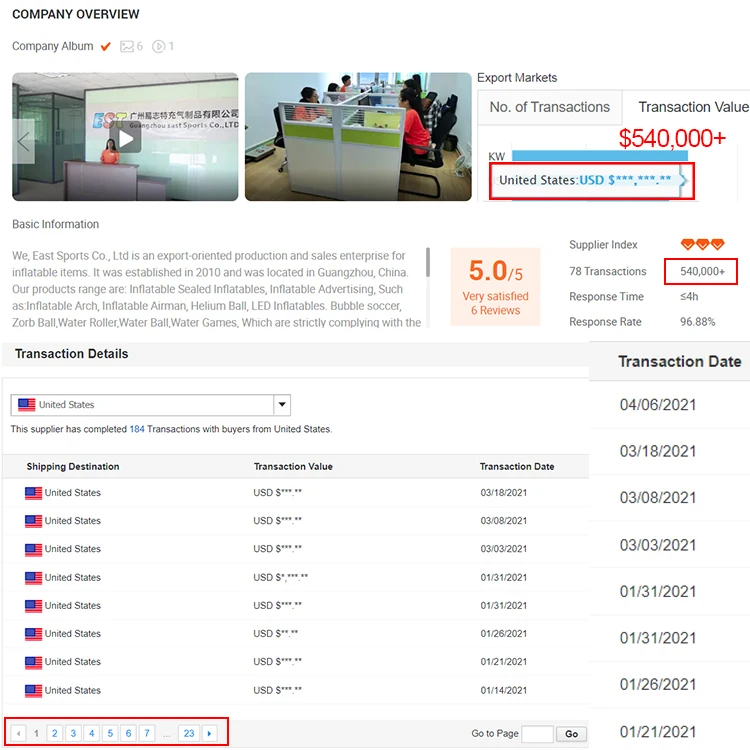Open the 6 Reviews link

tap(495, 311)
